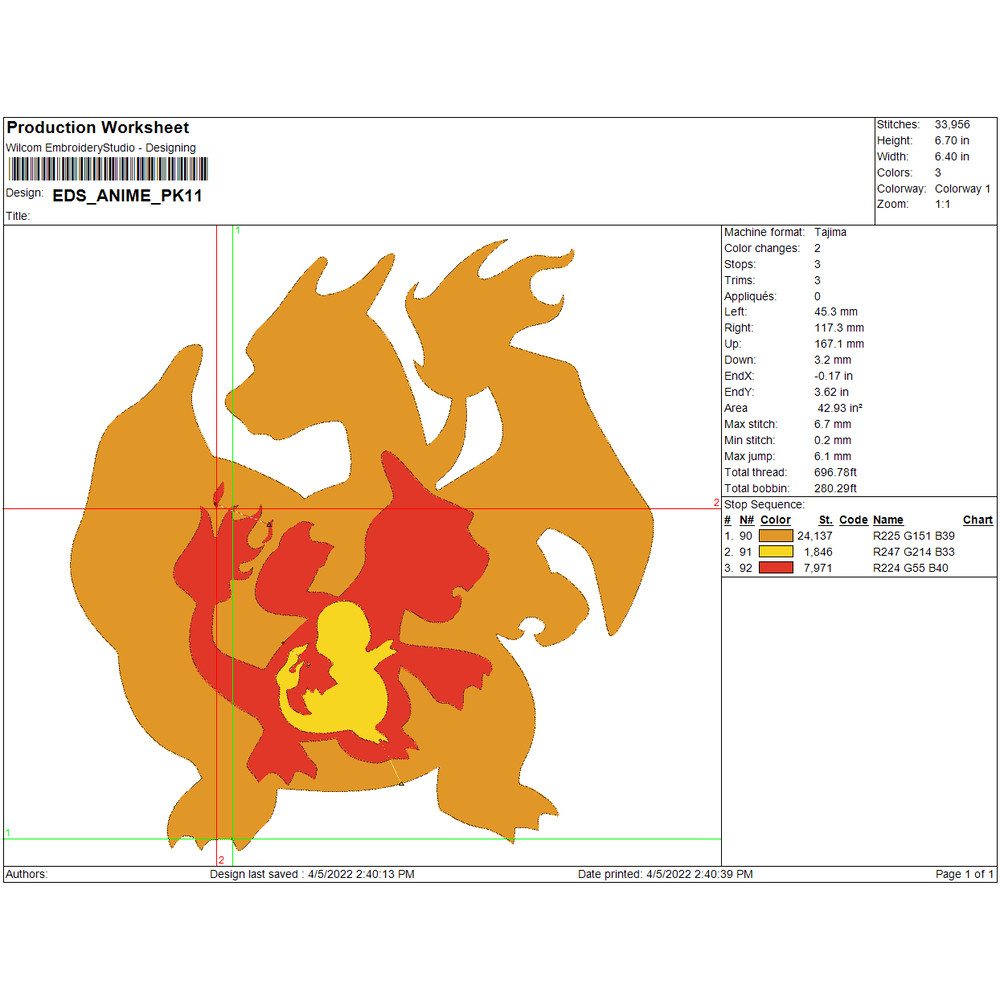This screenshot has height=1000, width=1000.
Task: Click the Production Worksheet heading
Action: [x=98, y=128]
